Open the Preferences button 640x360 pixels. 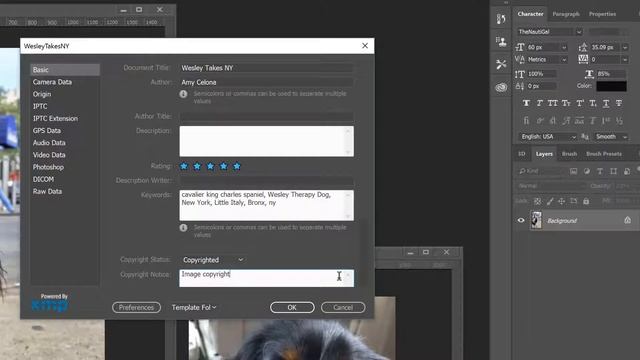[x=136, y=307]
